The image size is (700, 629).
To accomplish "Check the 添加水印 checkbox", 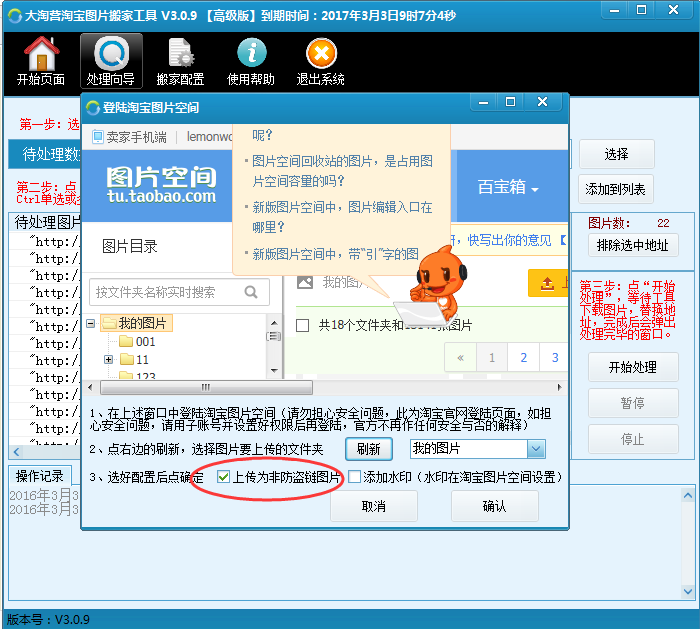I will 354,477.
